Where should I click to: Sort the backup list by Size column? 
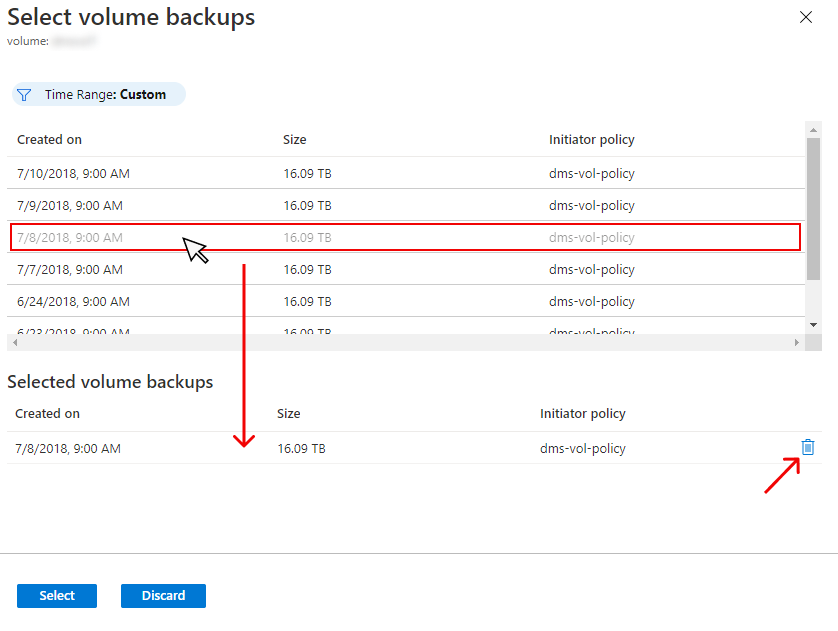[x=294, y=140]
